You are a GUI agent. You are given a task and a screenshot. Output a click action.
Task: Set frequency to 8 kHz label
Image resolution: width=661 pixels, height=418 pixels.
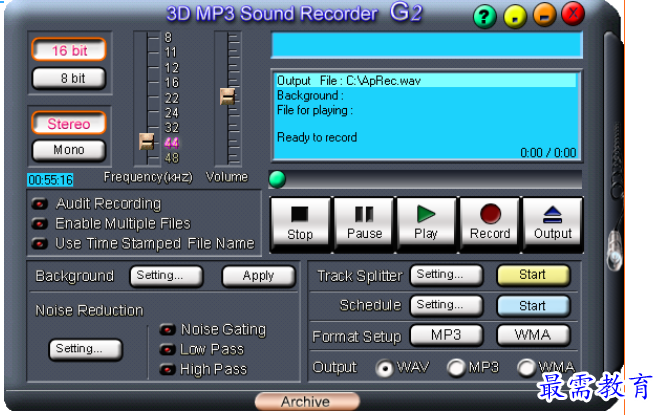pyautogui.click(x=168, y=38)
